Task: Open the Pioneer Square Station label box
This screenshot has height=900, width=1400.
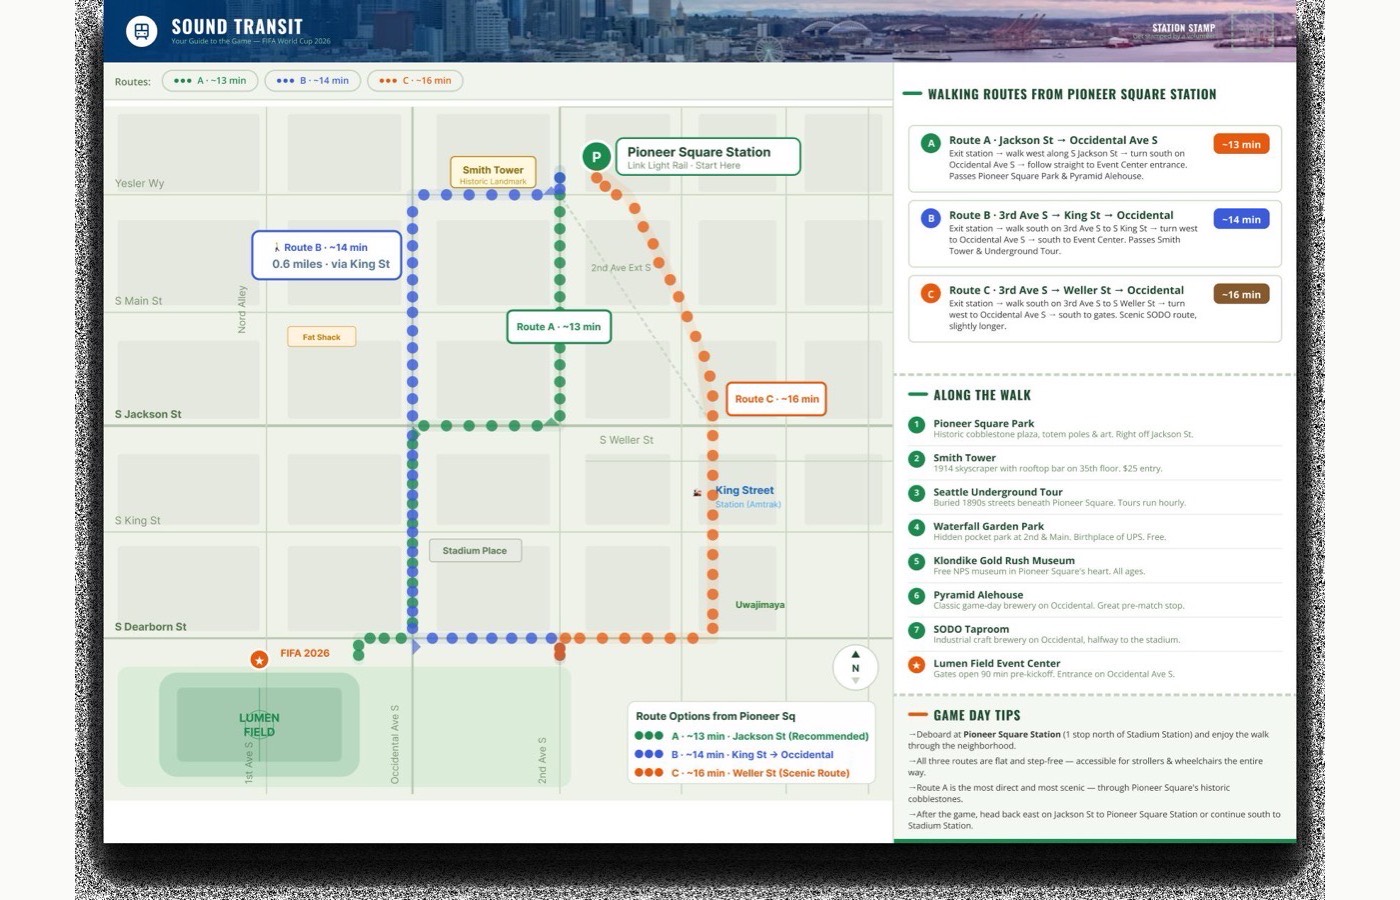Action: tap(708, 157)
